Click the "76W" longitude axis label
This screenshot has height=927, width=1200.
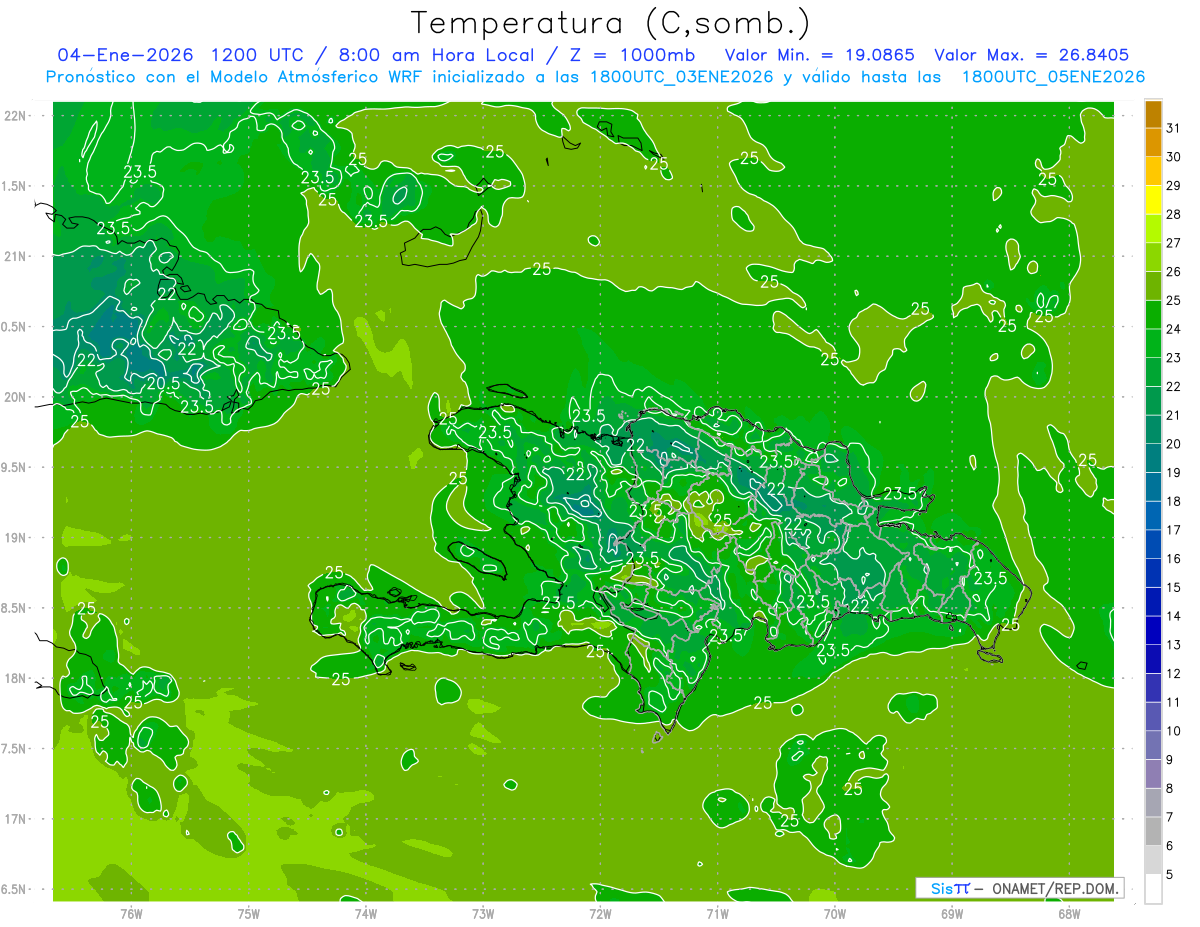[131, 914]
